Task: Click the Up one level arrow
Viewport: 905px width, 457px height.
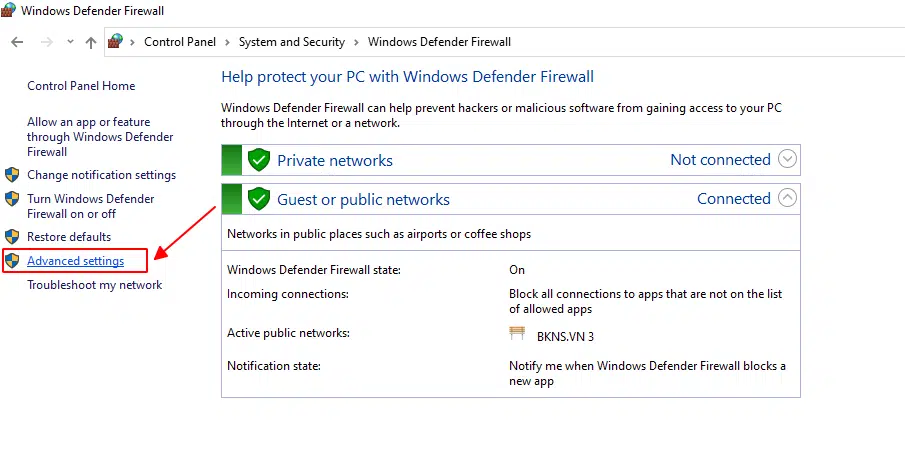Action: click(x=91, y=42)
